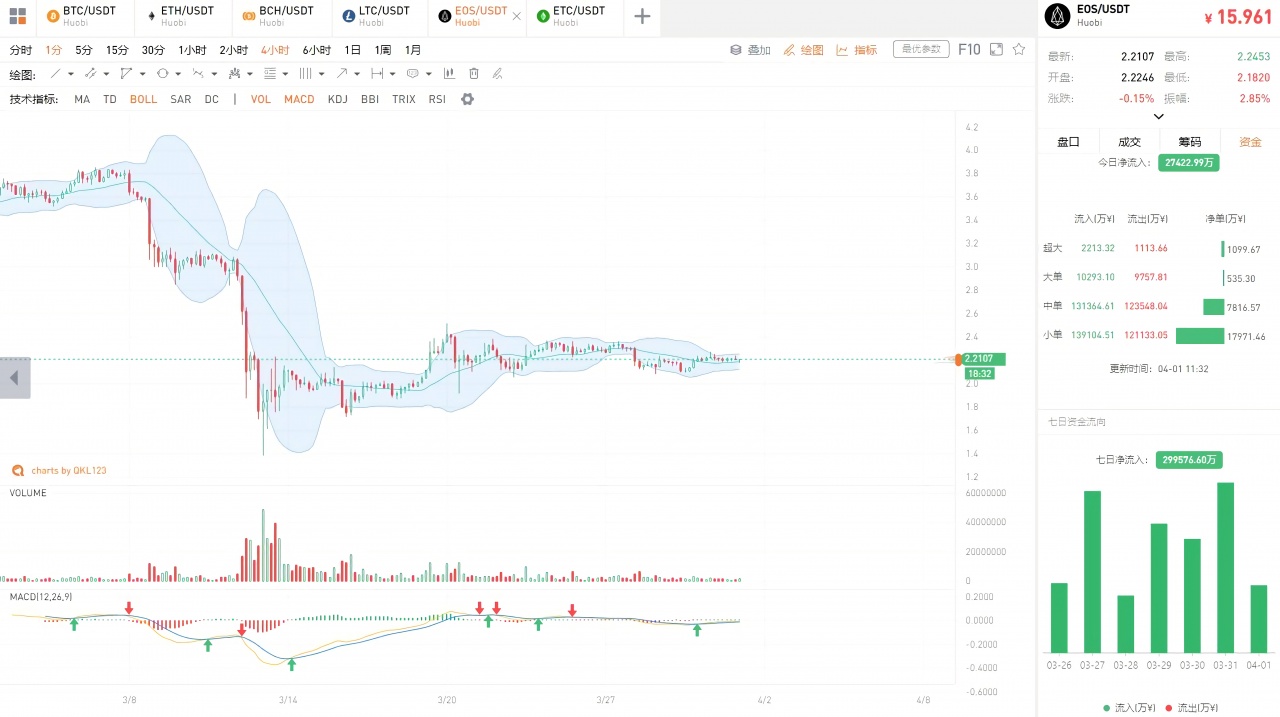Select the vertical time lines tool
Screen dimensions: 1280x717
coord(305,73)
